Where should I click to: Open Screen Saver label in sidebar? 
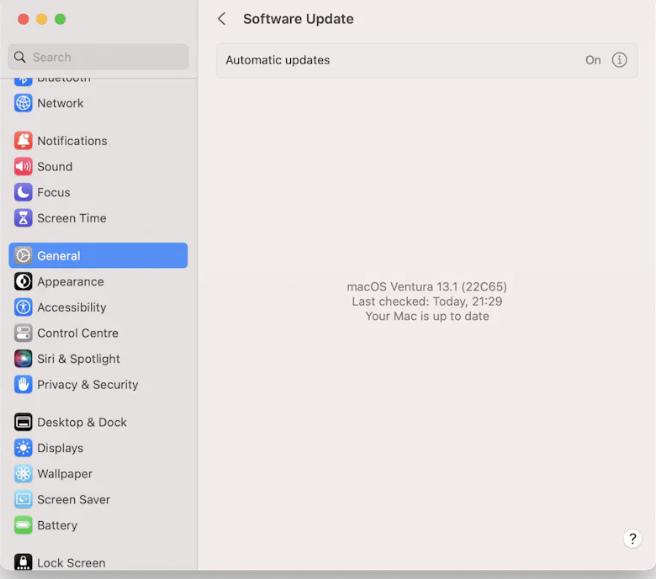(x=74, y=500)
